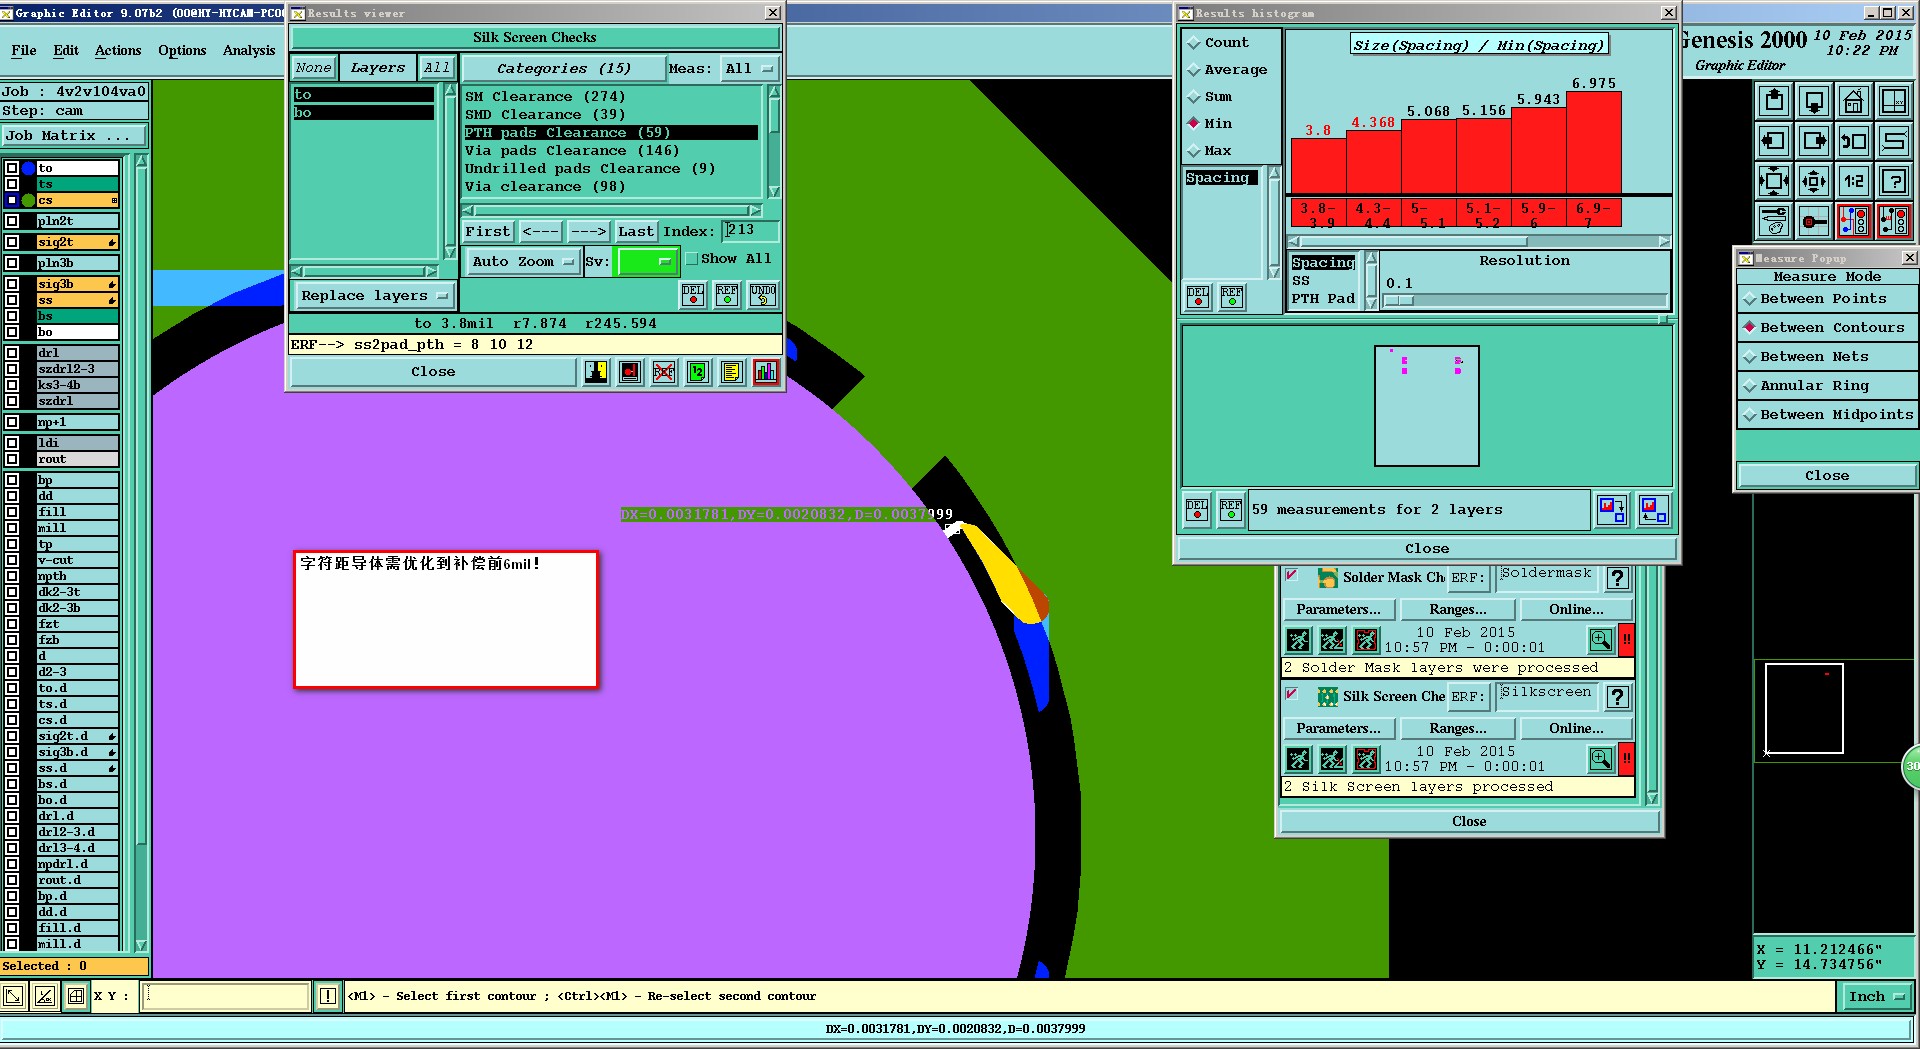The width and height of the screenshot is (1920, 1049).
Task: Click the pan left icon
Action: (1774, 141)
